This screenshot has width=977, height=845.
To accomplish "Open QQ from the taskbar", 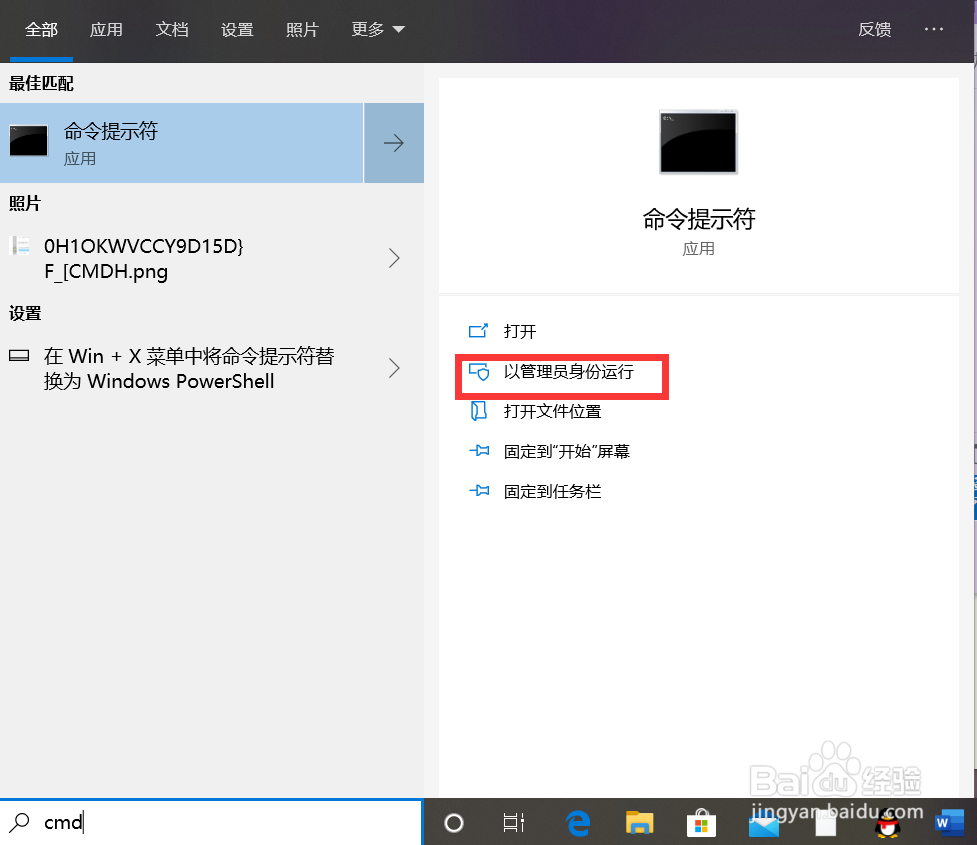I will 888,822.
